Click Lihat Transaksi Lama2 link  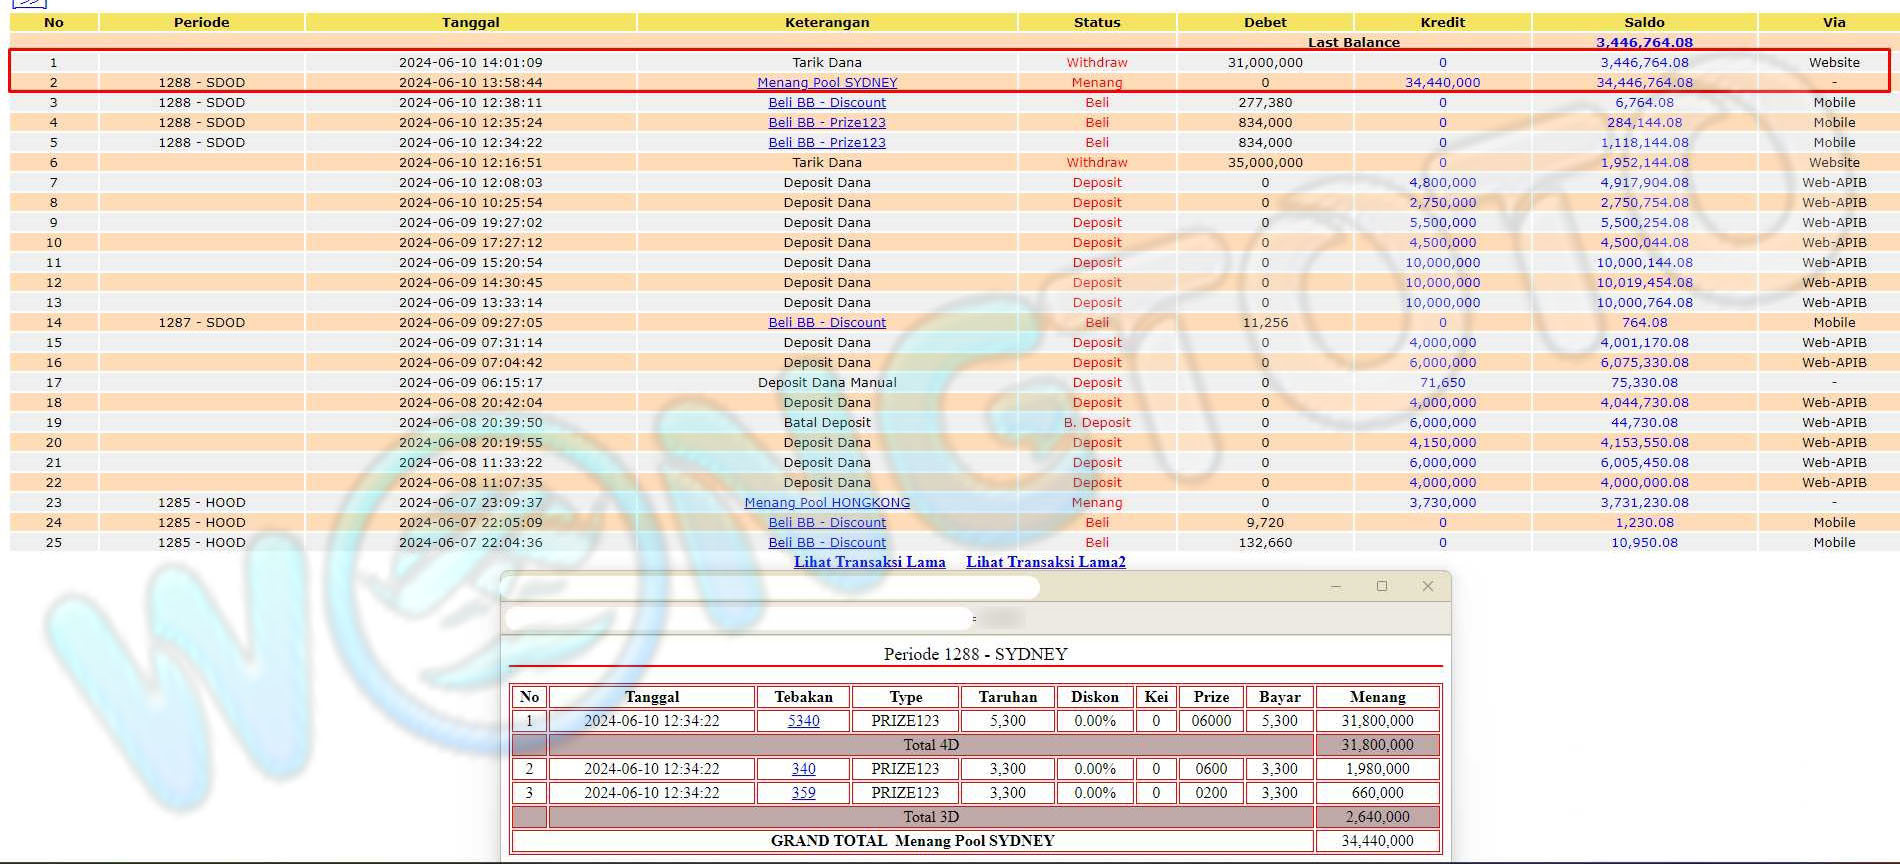point(1045,562)
